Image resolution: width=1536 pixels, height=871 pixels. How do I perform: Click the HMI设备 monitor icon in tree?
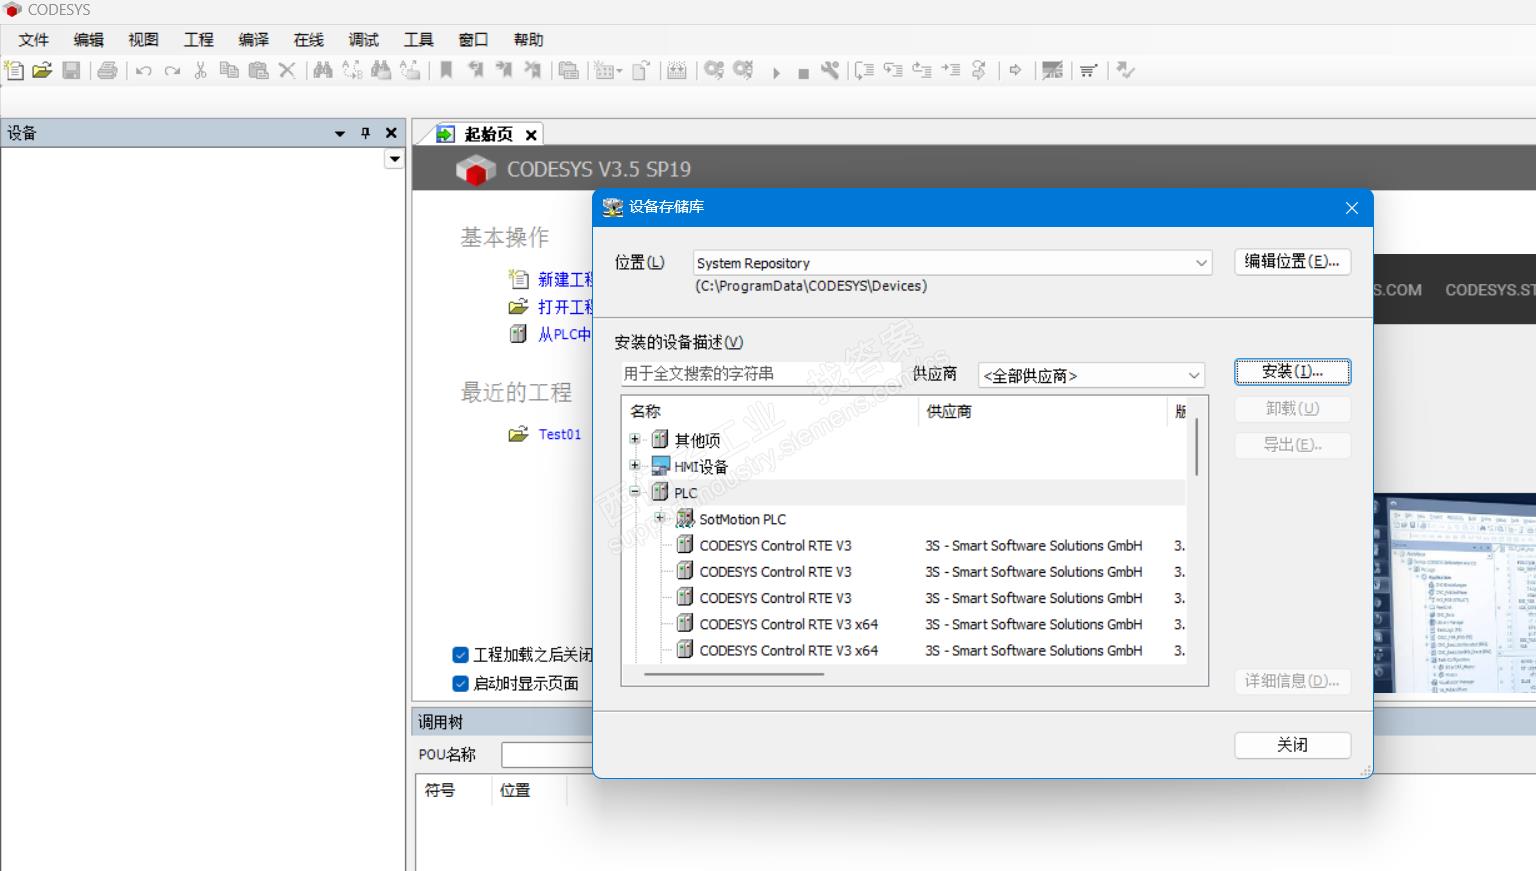pyautogui.click(x=660, y=466)
